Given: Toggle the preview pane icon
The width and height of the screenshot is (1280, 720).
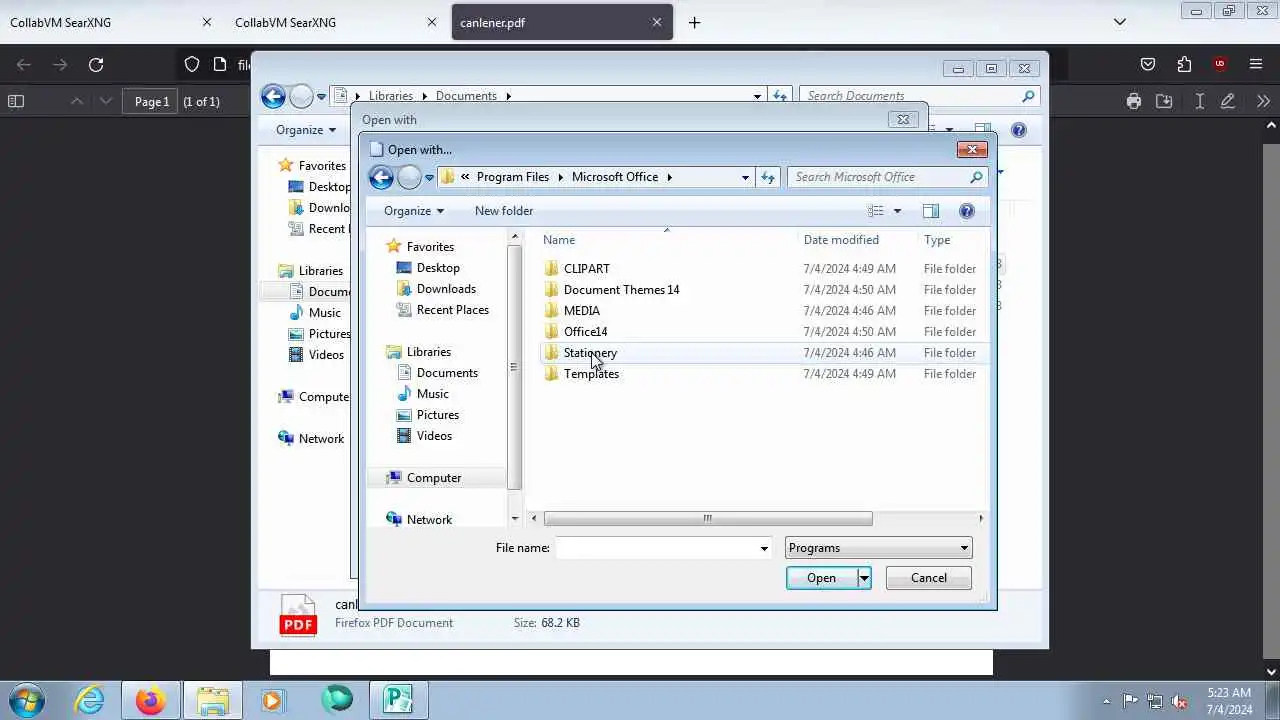Looking at the screenshot, I should [931, 211].
